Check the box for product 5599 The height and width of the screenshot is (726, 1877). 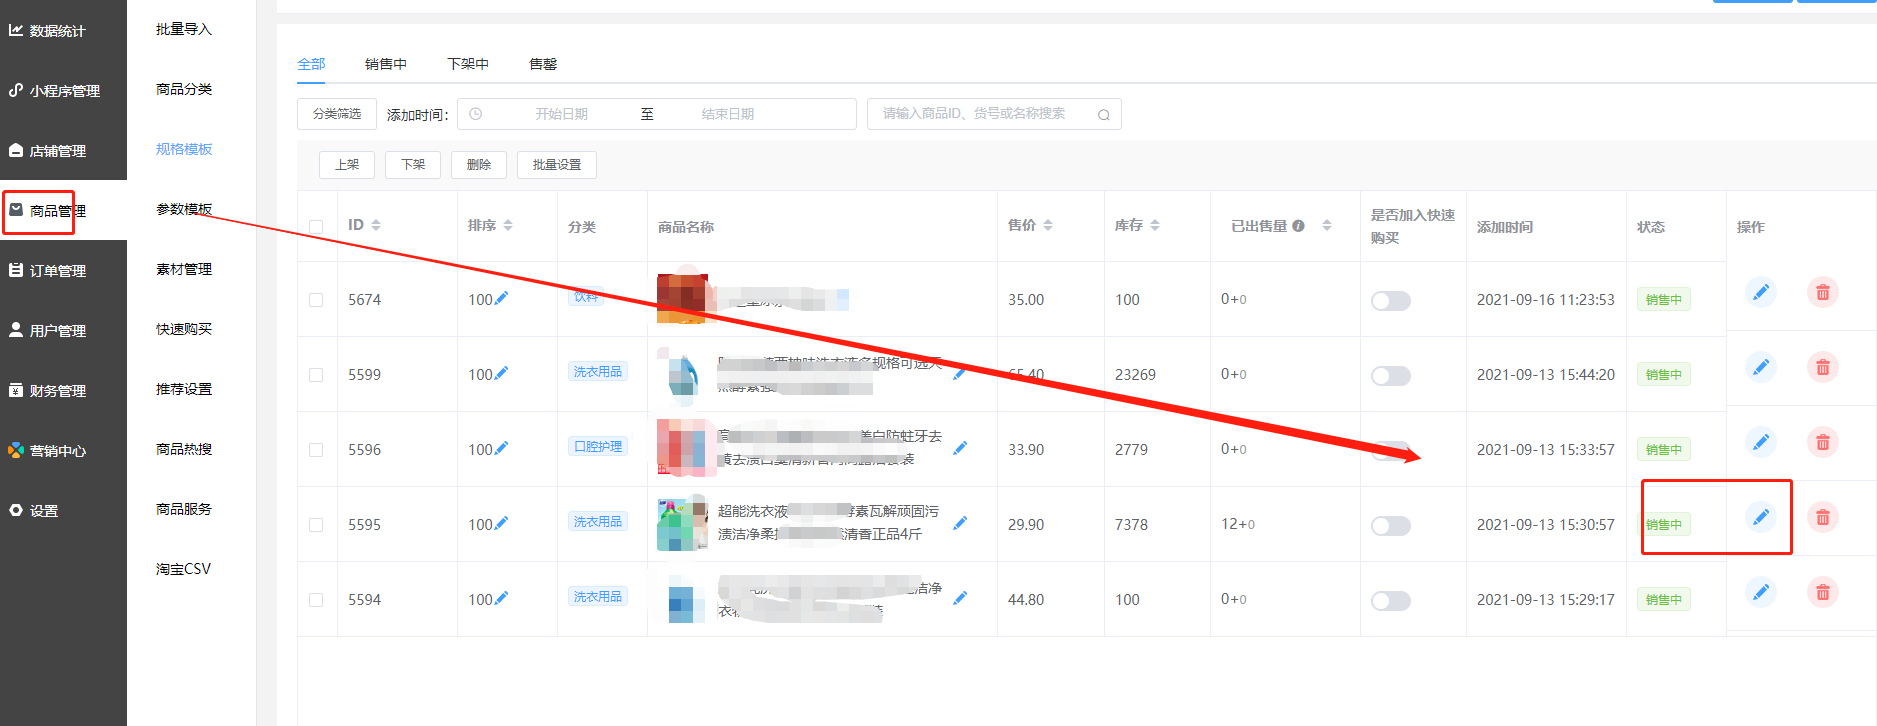click(316, 375)
